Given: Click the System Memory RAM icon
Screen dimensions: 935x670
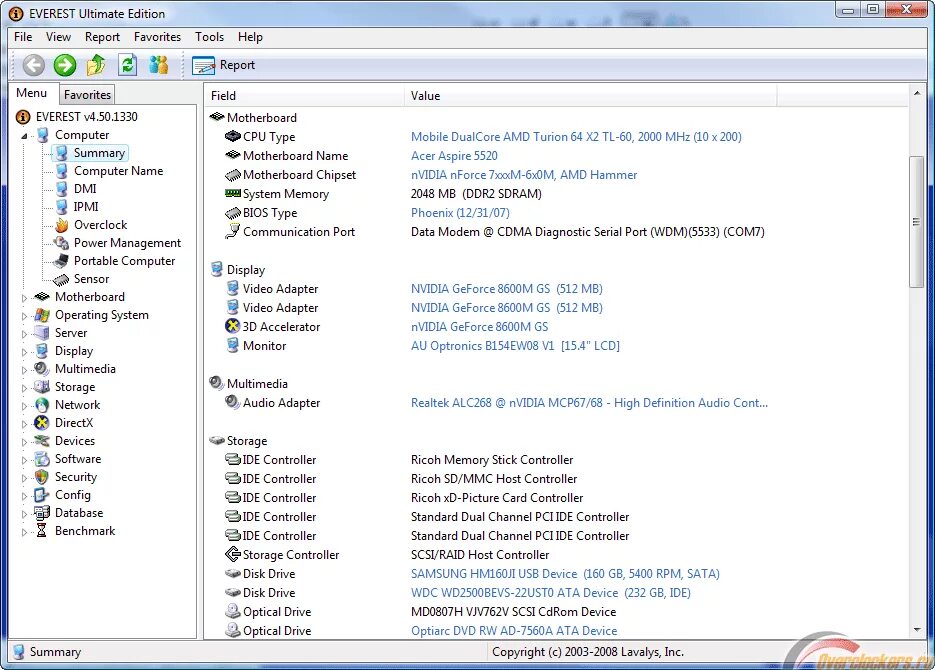Looking at the screenshot, I should tap(233, 193).
